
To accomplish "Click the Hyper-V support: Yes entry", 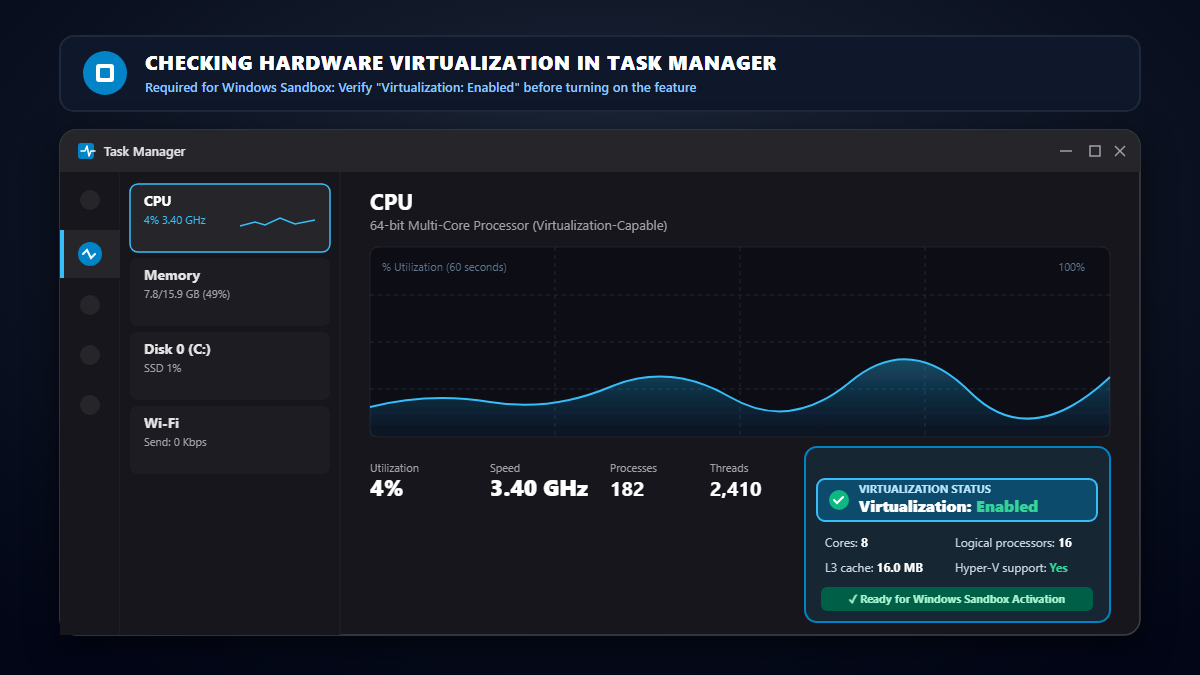I will point(1011,568).
